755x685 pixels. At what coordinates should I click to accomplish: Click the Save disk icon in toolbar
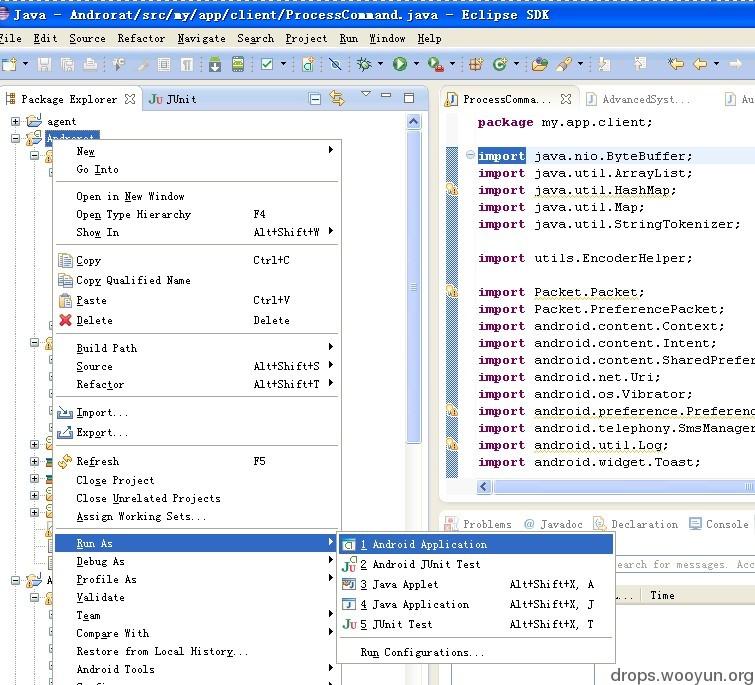[x=44, y=65]
